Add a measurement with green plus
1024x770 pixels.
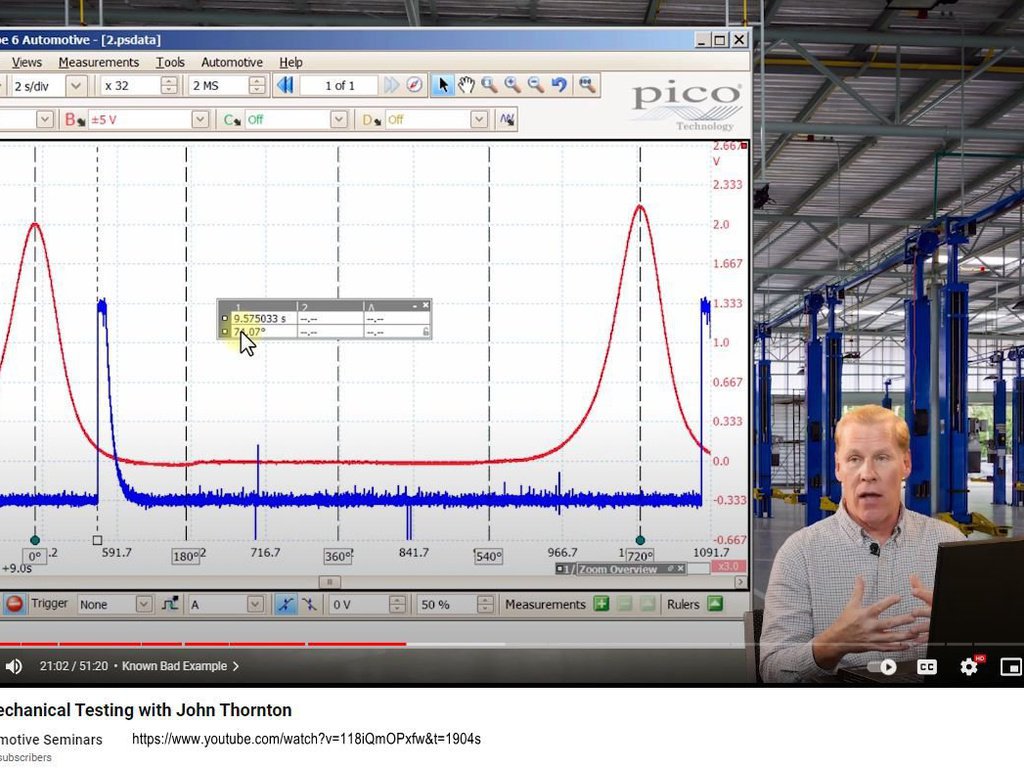(x=601, y=604)
